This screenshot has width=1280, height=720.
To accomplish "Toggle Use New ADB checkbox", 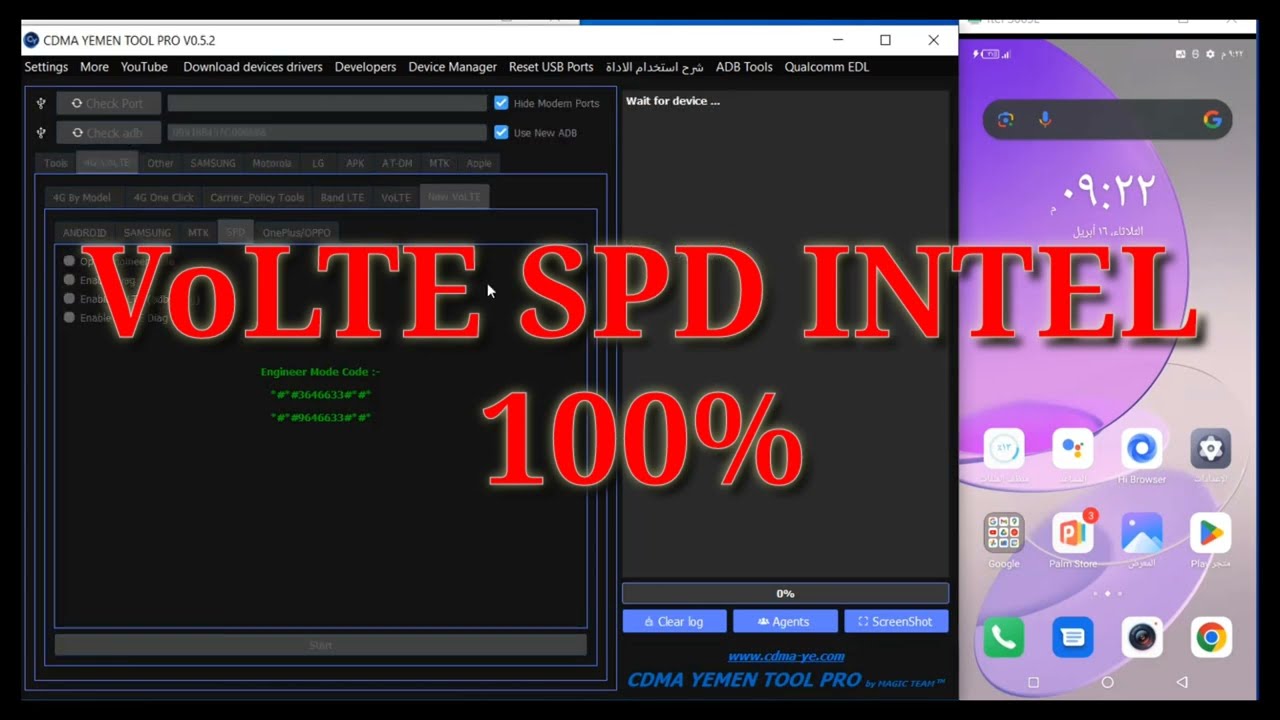I will tap(501, 132).
